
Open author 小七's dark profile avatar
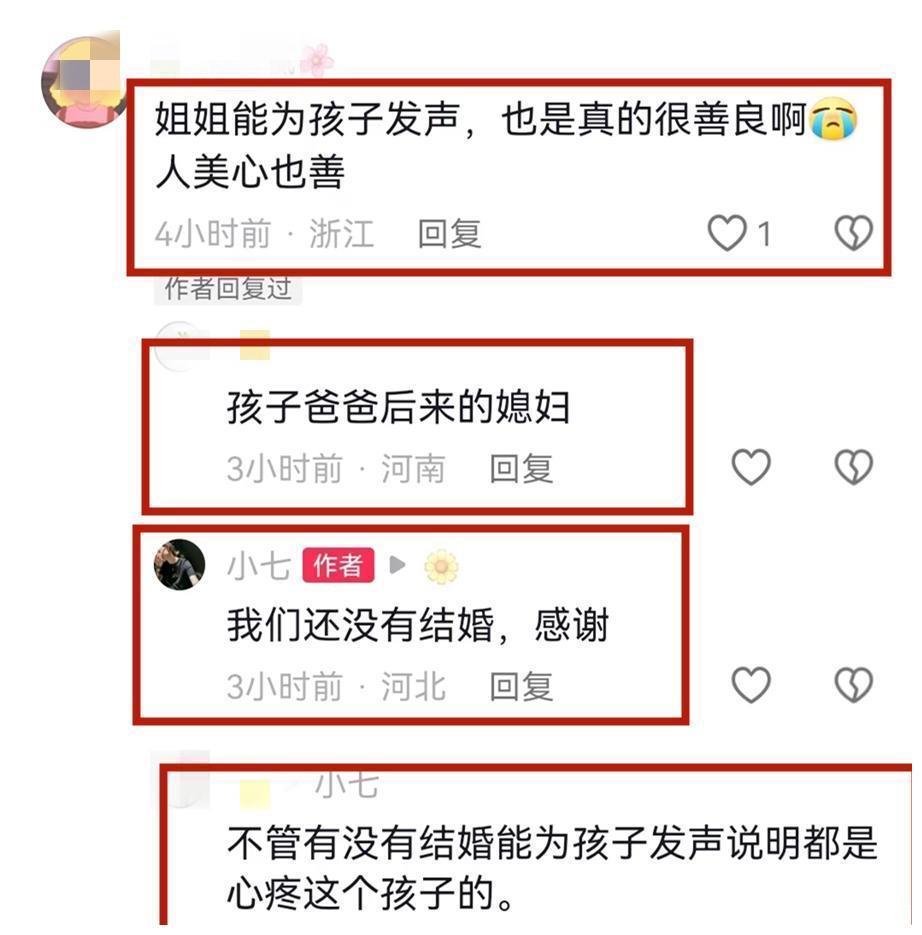180,565
